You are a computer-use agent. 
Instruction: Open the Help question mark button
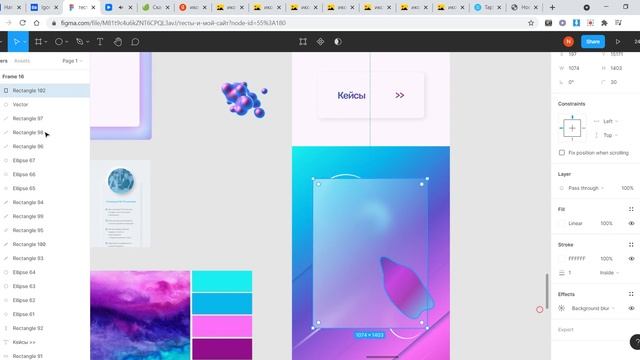click(x=636, y=342)
